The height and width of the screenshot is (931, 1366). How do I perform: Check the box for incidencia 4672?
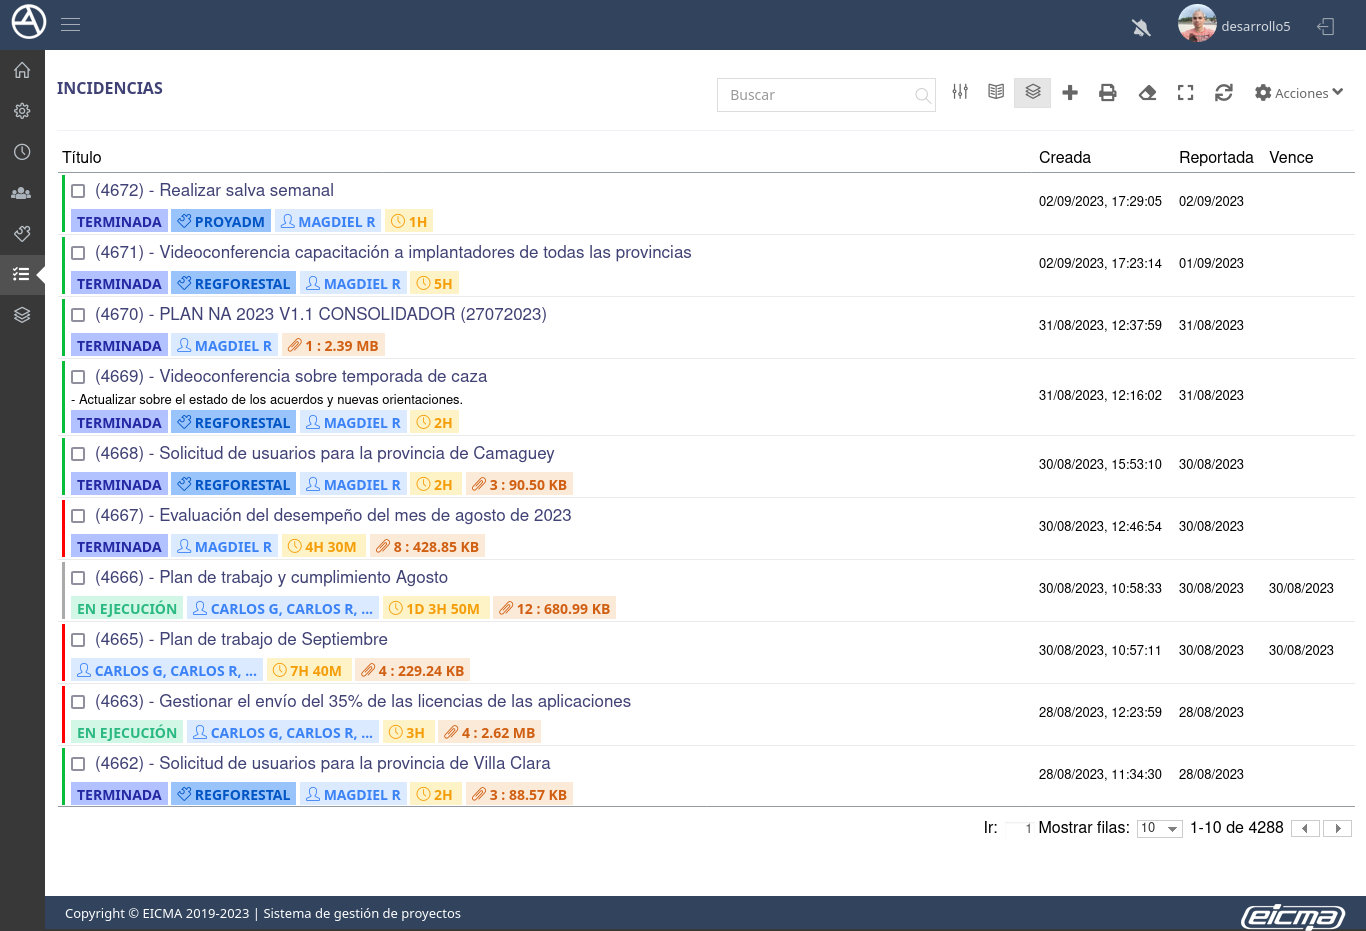coord(78,191)
